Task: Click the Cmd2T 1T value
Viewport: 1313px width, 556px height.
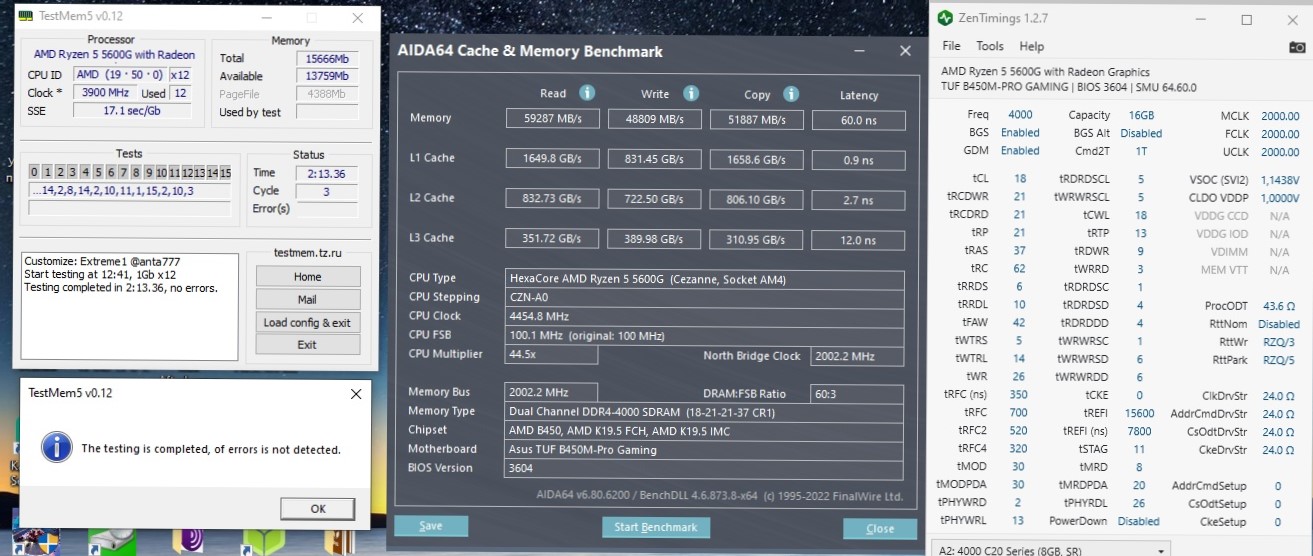Action: [x=1141, y=151]
